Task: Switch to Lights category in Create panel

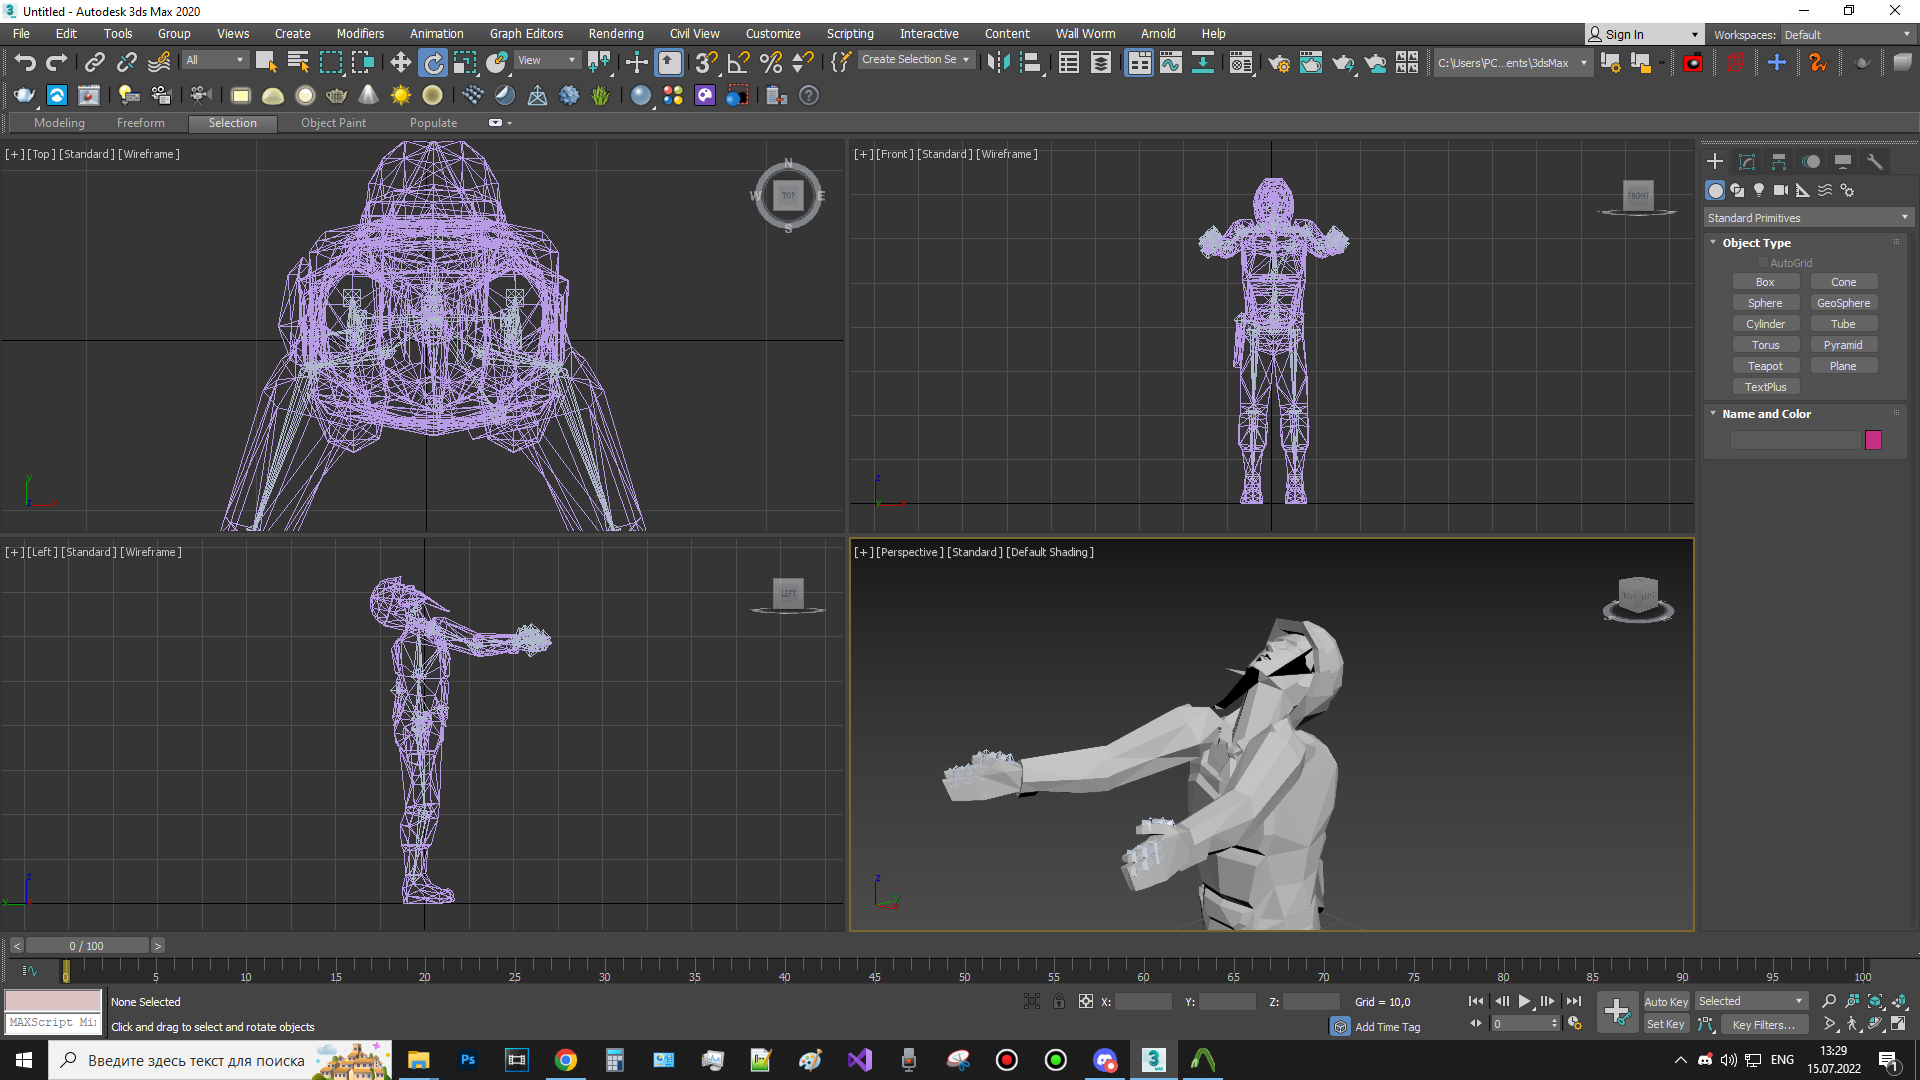Action: [x=1759, y=190]
